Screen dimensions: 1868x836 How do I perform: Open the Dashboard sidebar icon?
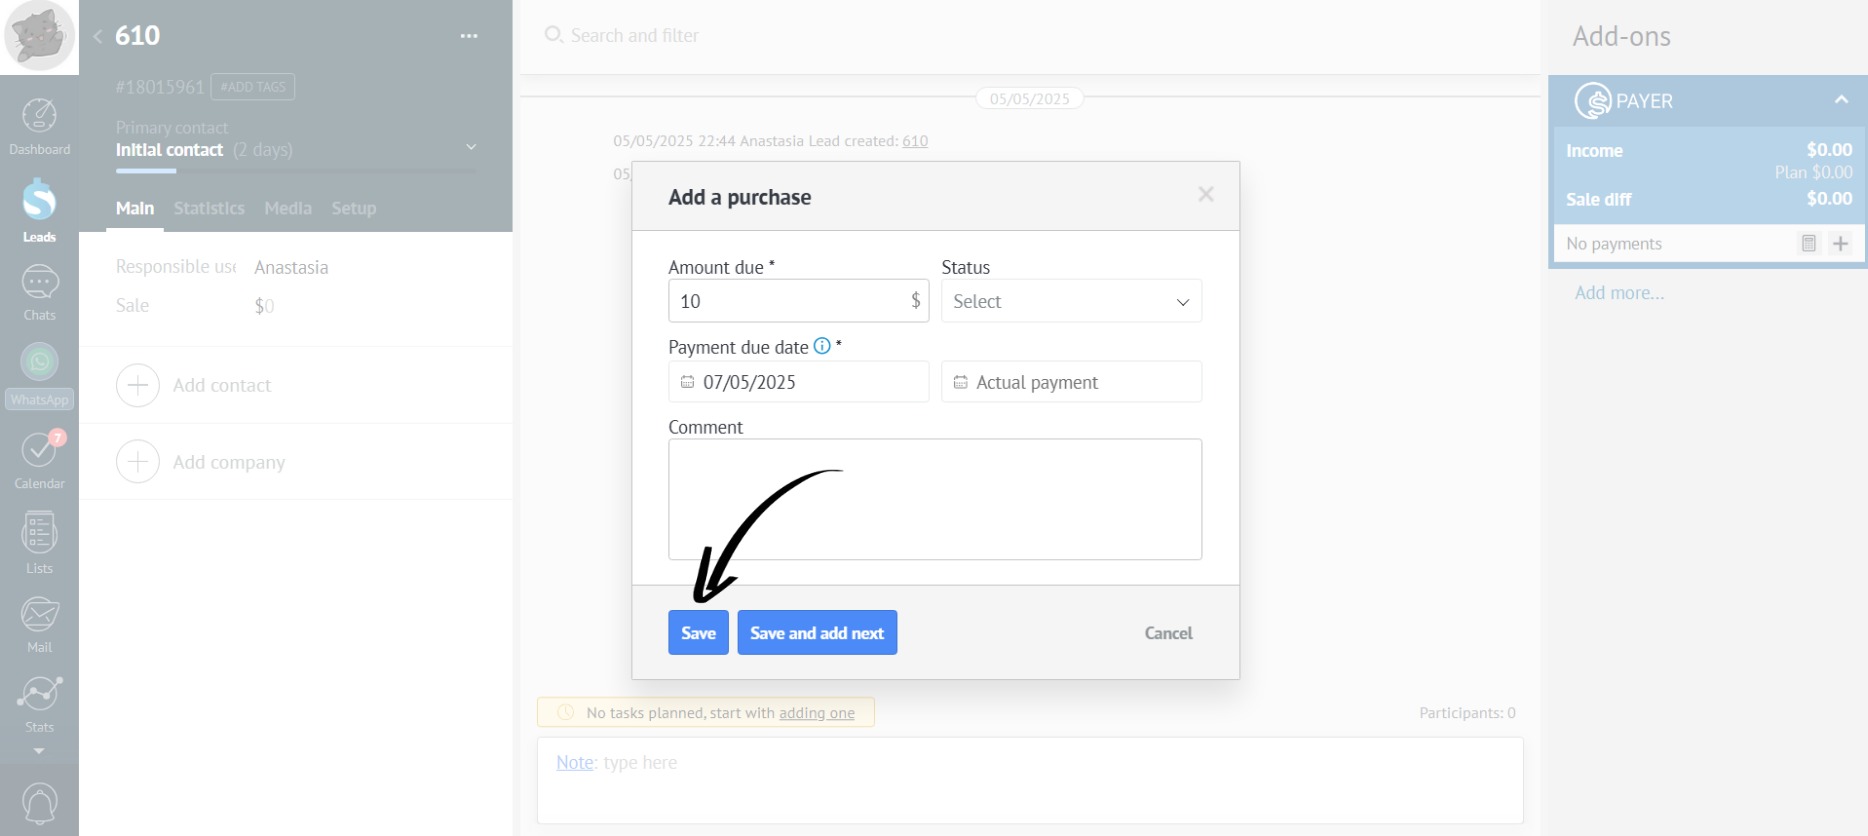pos(39,126)
